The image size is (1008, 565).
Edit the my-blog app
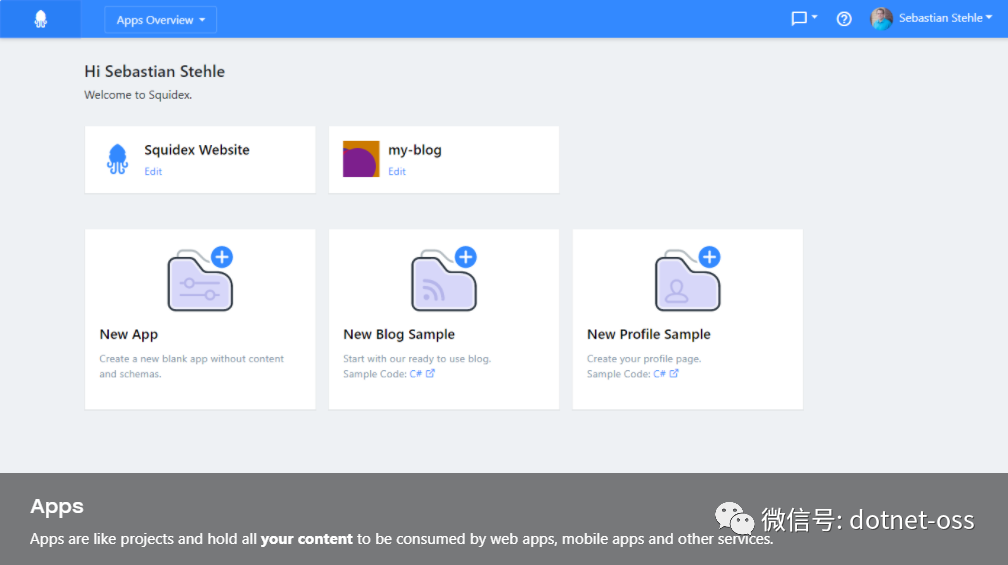coord(397,172)
